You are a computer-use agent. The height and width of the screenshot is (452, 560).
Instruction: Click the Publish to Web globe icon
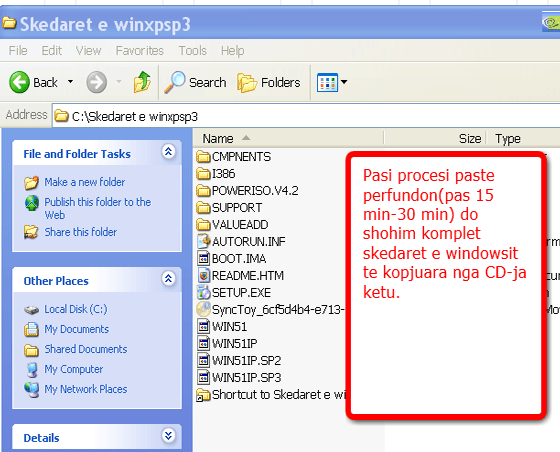pyautogui.click(x=31, y=203)
